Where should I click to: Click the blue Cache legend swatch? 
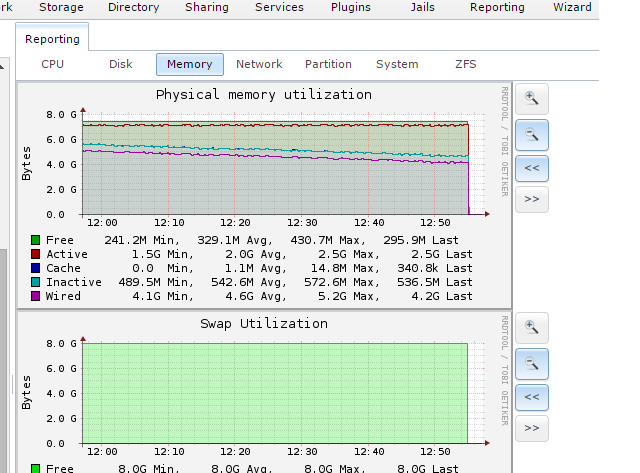(36, 268)
